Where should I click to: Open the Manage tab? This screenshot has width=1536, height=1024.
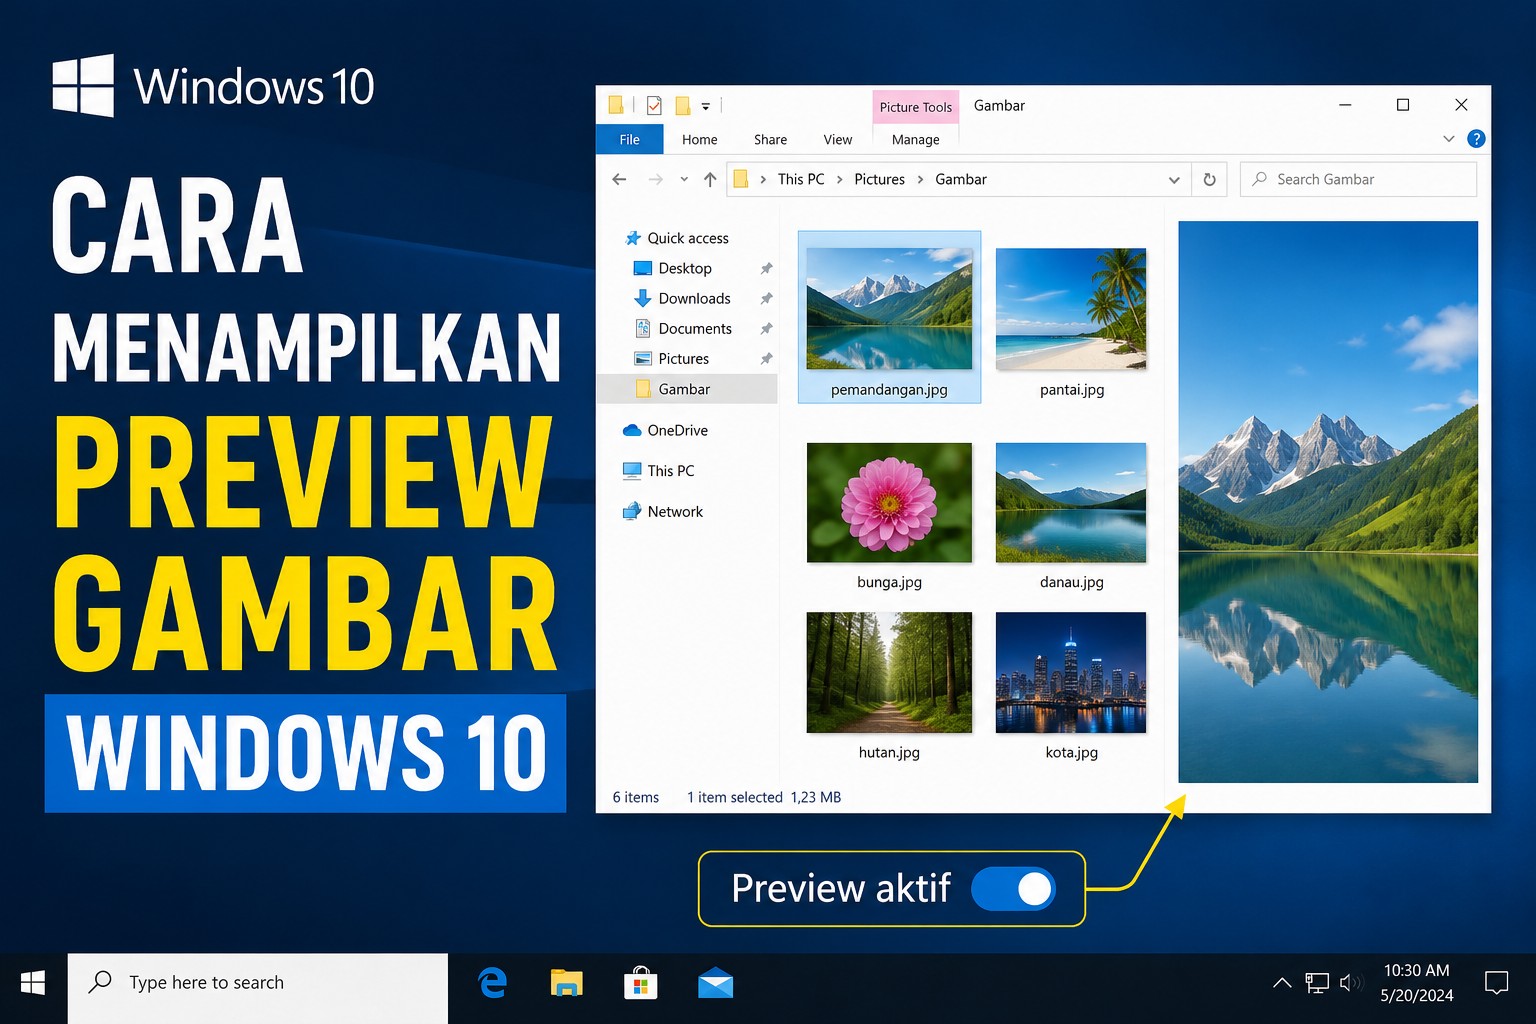coord(916,139)
